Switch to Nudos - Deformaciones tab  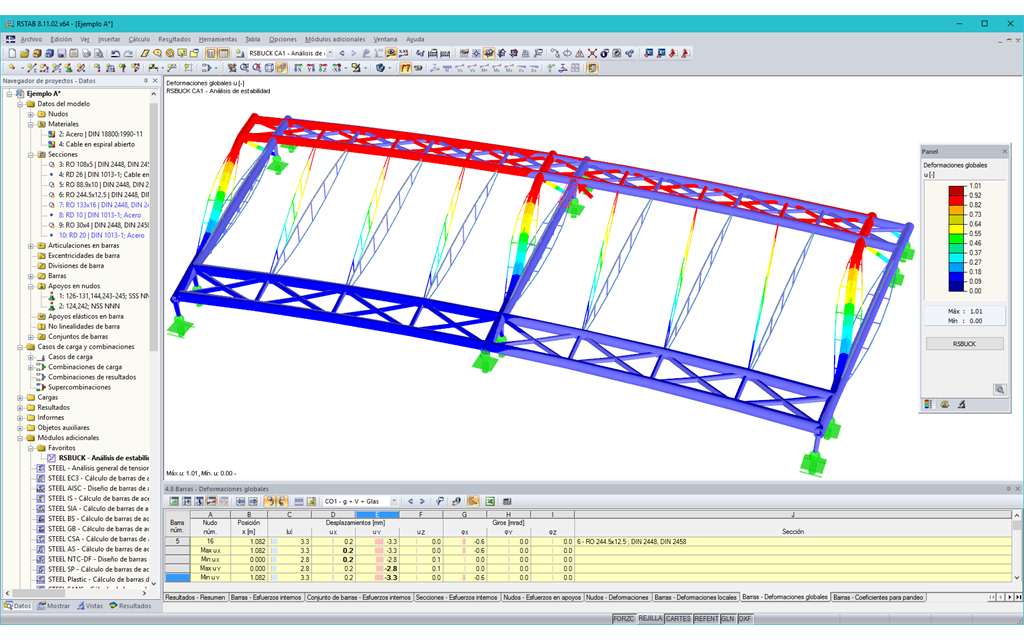(617, 598)
